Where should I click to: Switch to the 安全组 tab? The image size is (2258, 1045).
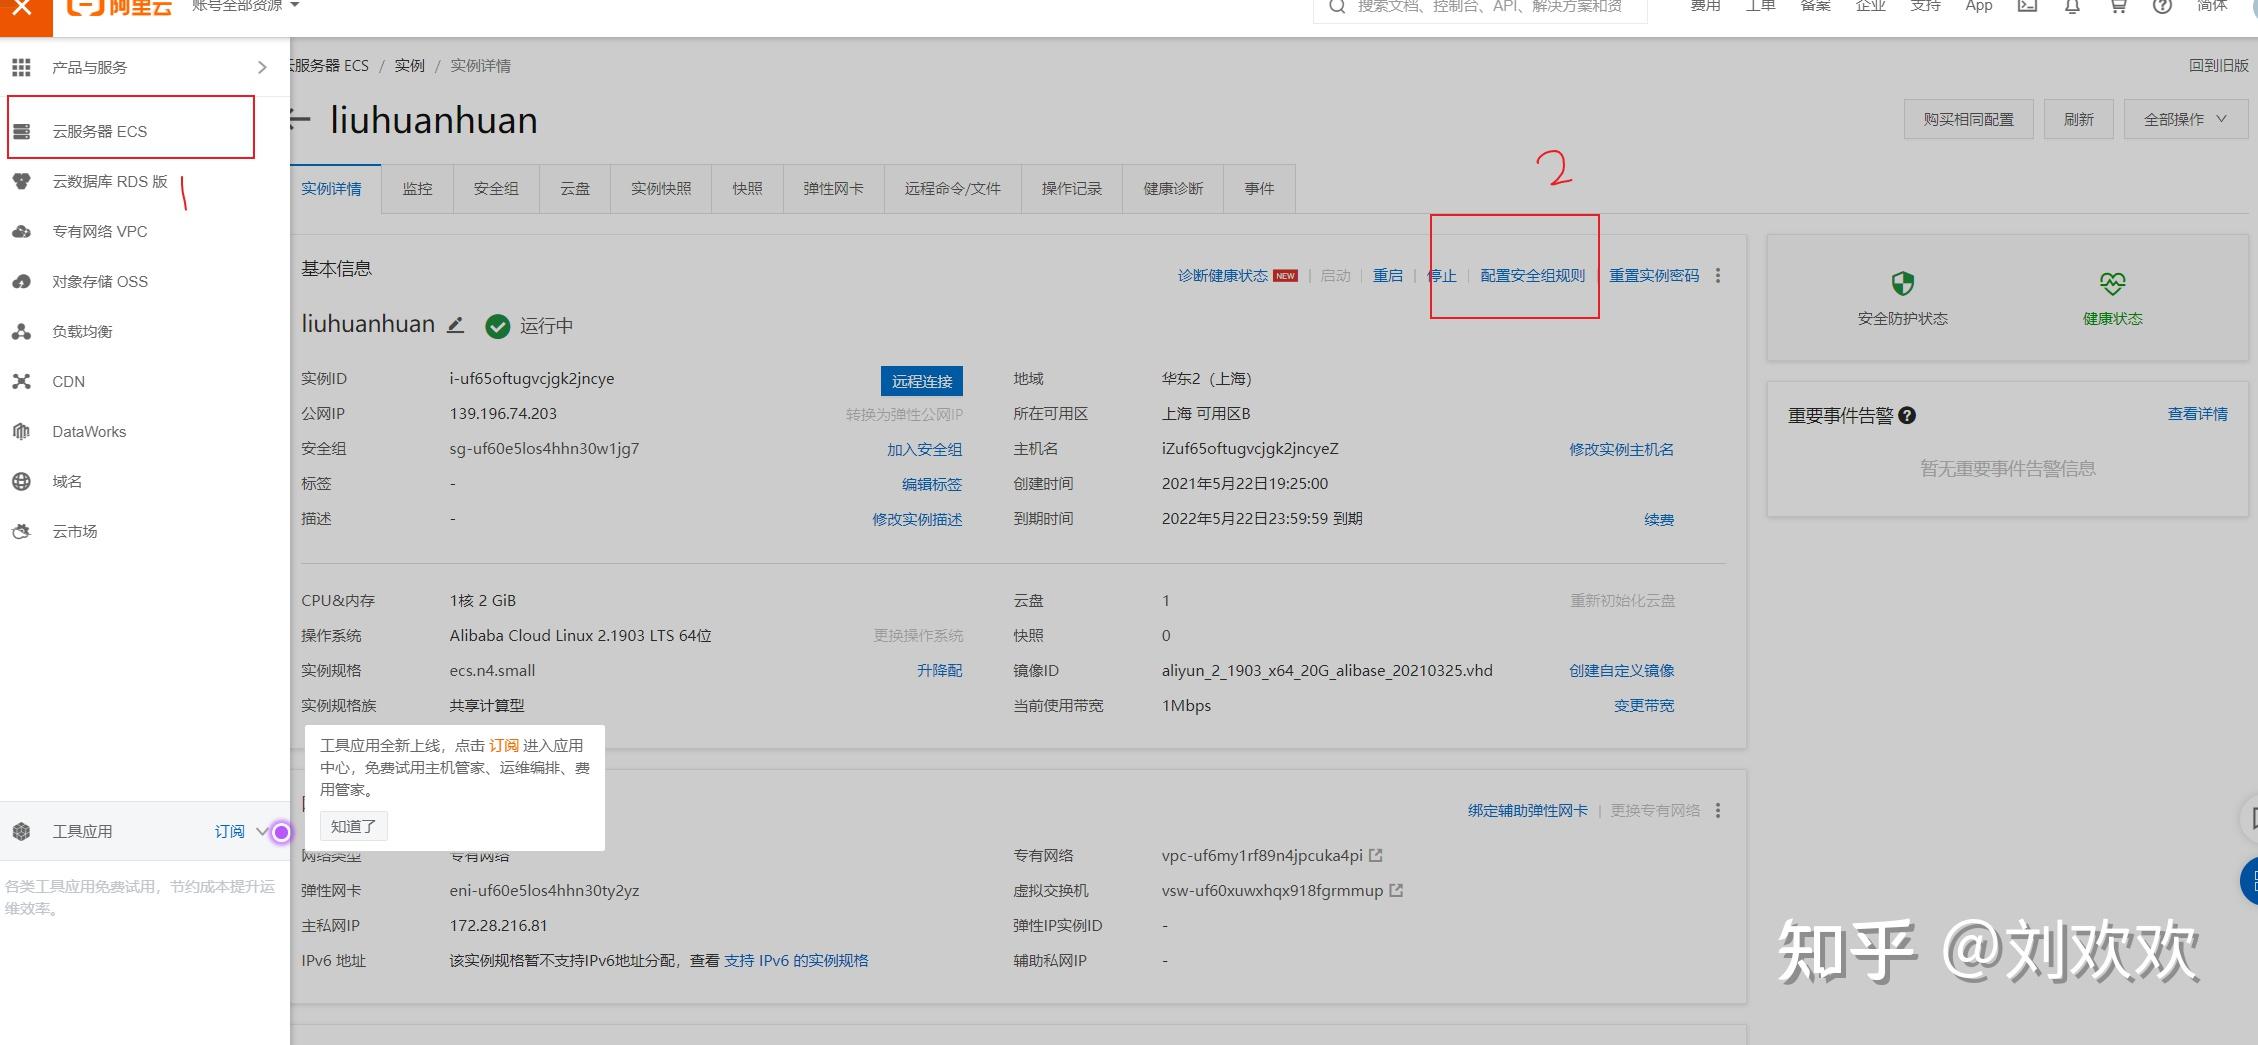pyautogui.click(x=496, y=189)
